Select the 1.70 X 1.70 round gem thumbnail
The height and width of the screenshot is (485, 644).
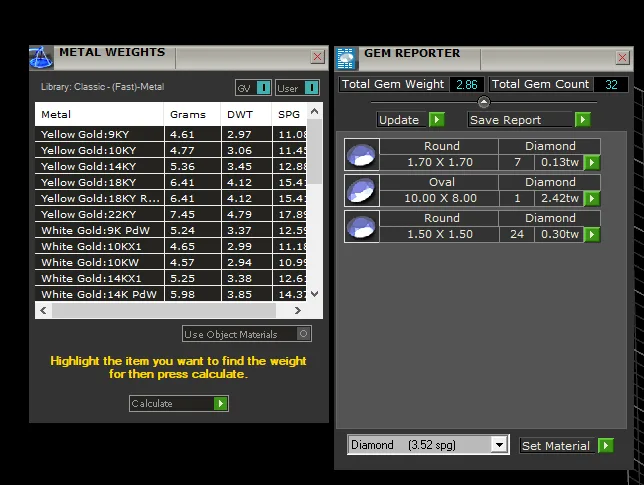tap(361, 154)
